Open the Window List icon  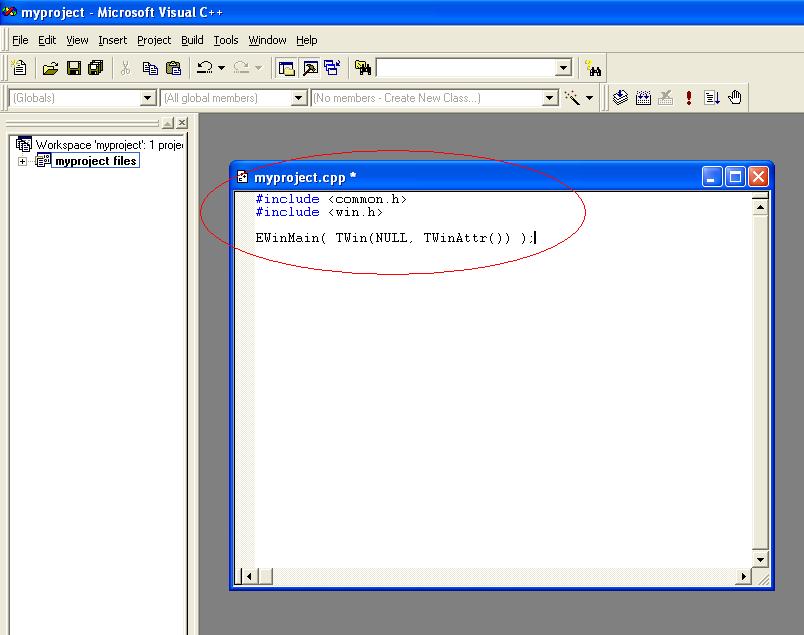coord(332,68)
